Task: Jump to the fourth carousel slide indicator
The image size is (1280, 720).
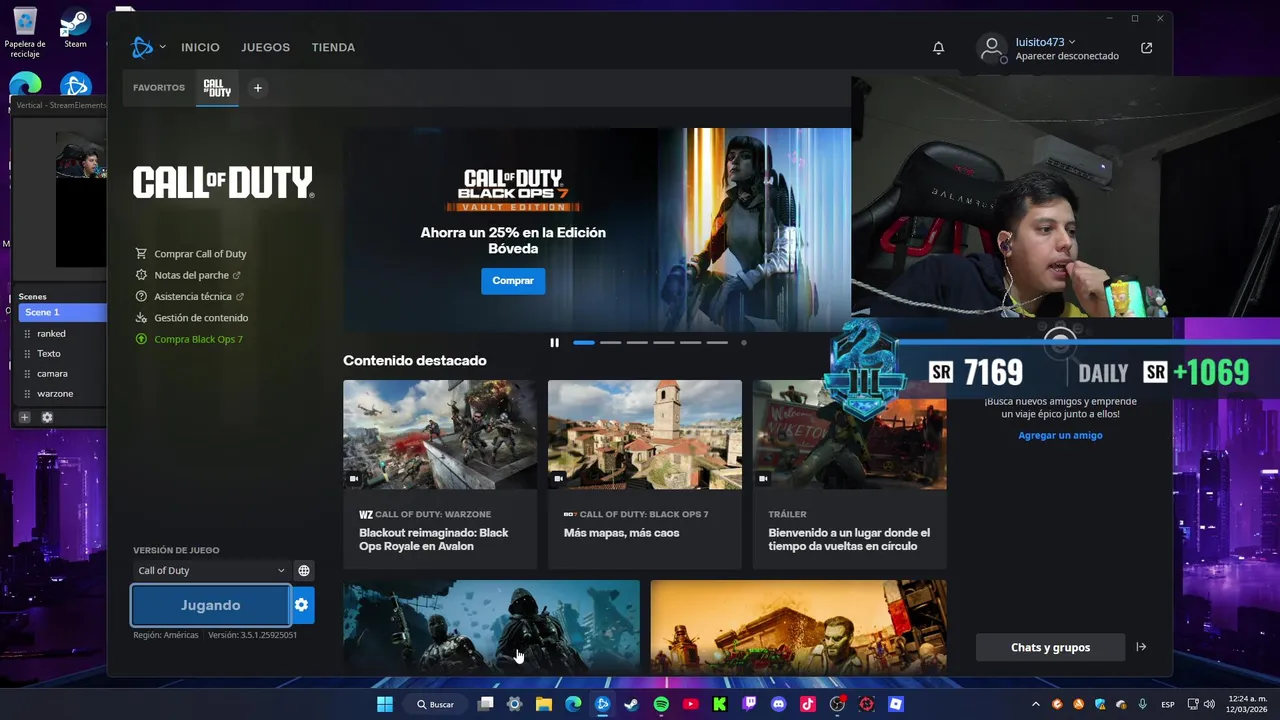Action: (664, 343)
